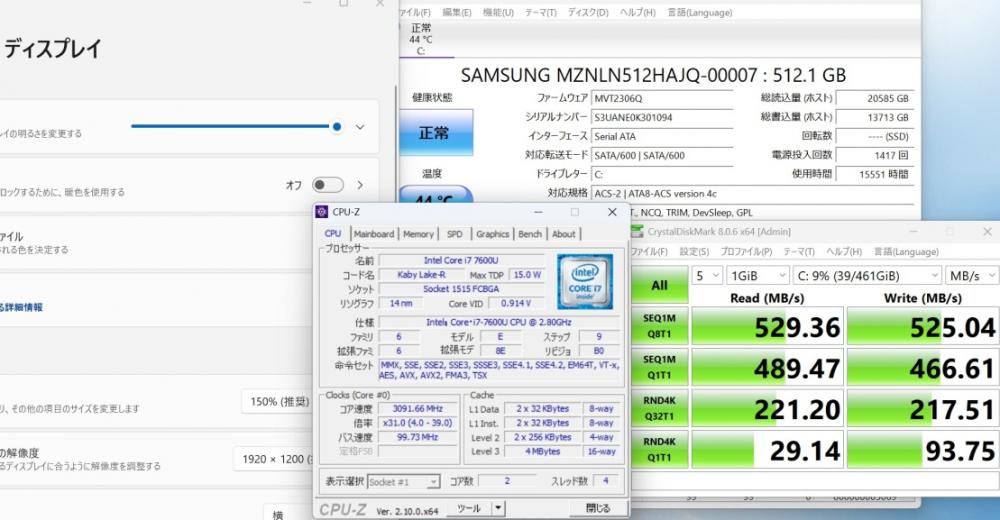
Task: Click SAMSUNG MZNLN512HAJQ-00007 drive title
Action: [653, 75]
